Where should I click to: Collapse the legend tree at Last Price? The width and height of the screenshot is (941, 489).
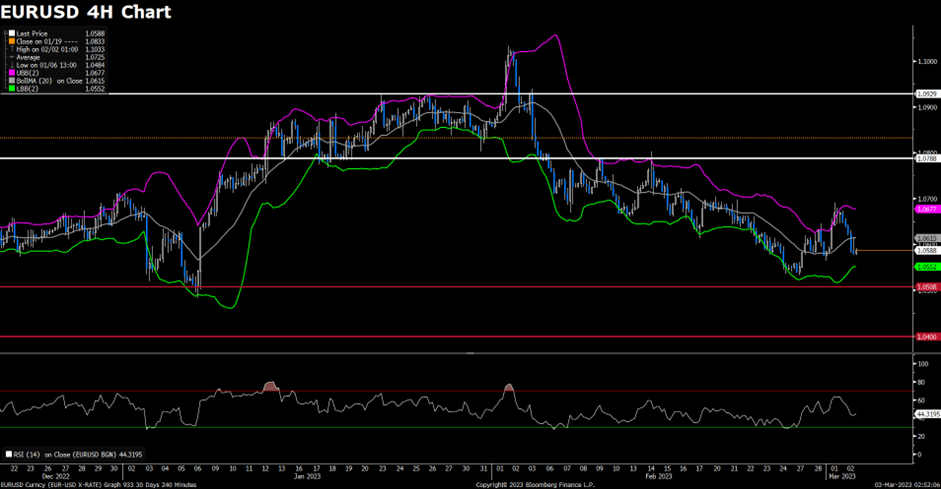pos(5,33)
